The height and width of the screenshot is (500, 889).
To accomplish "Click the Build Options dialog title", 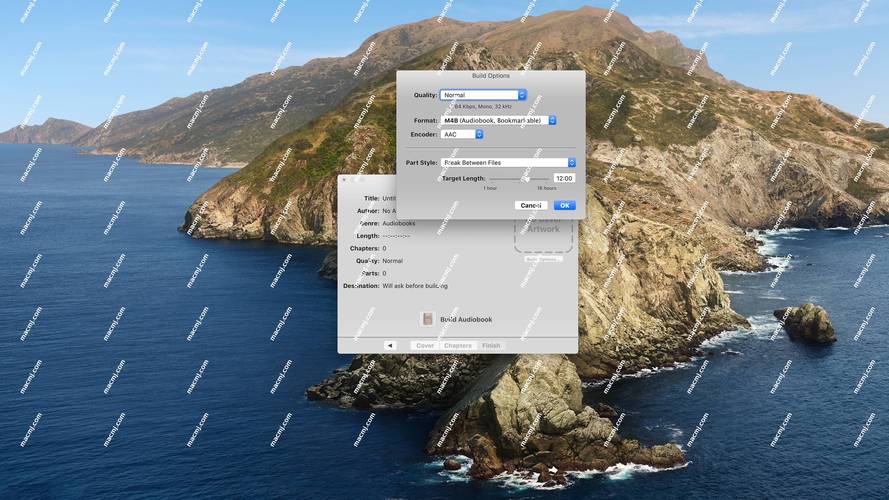I will point(490,76).
